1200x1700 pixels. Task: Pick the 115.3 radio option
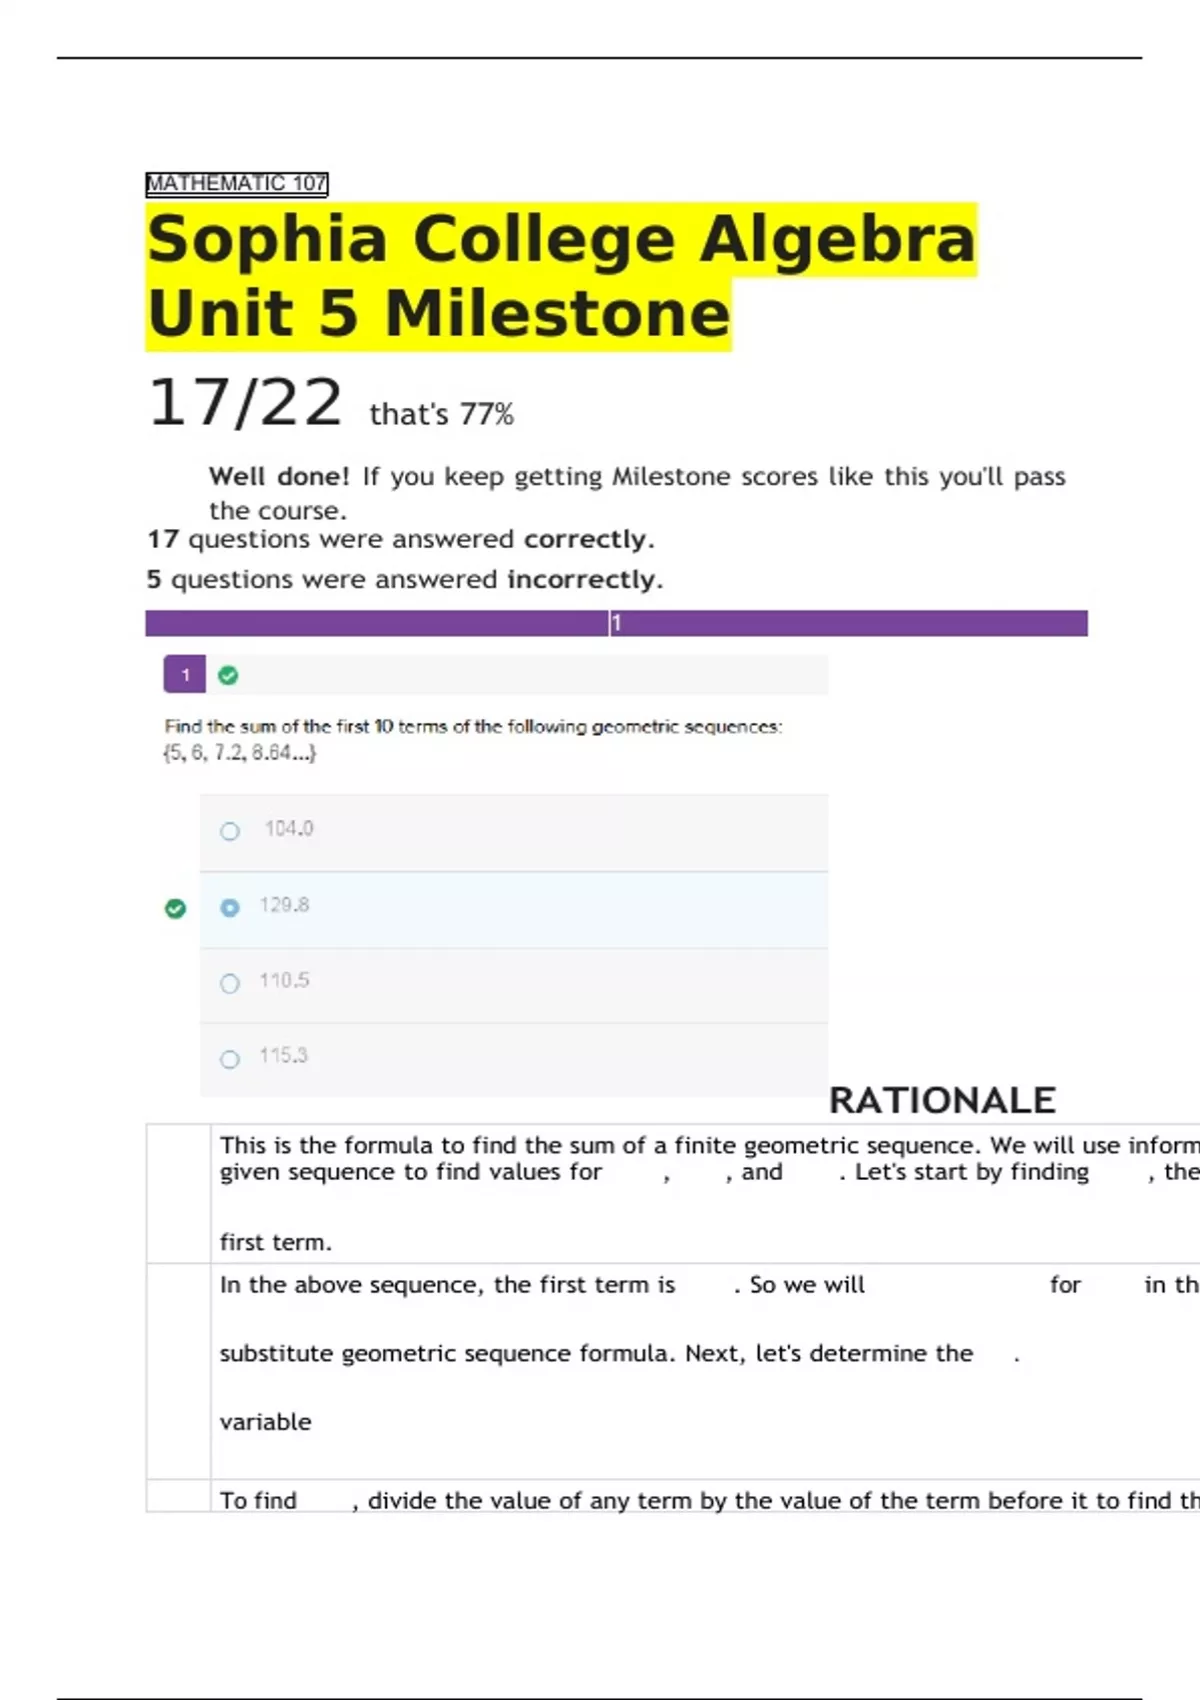[x=230, y=1059]
